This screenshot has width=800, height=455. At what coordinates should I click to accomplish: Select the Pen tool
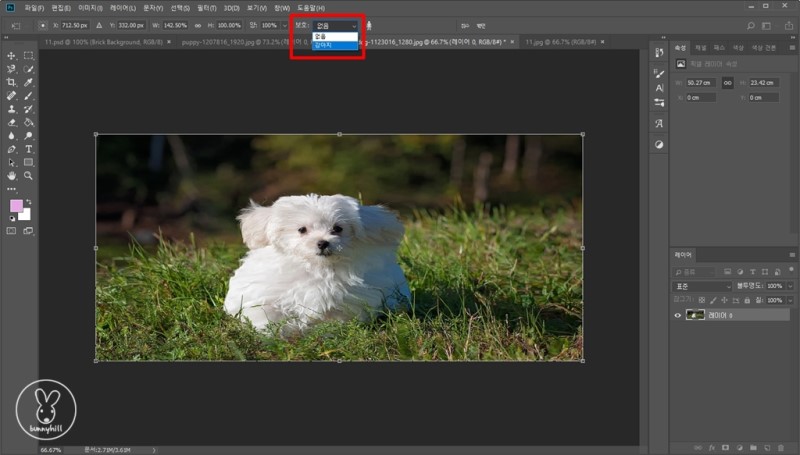tap(11, 148)
